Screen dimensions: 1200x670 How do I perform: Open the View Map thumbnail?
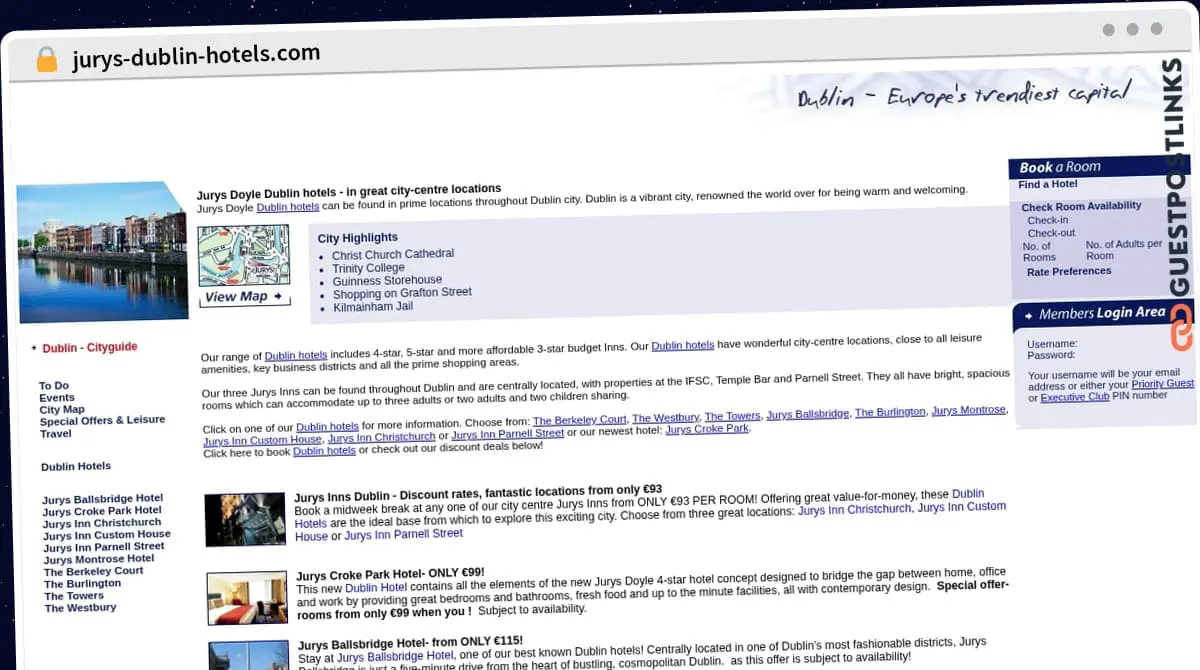point(244,255)
